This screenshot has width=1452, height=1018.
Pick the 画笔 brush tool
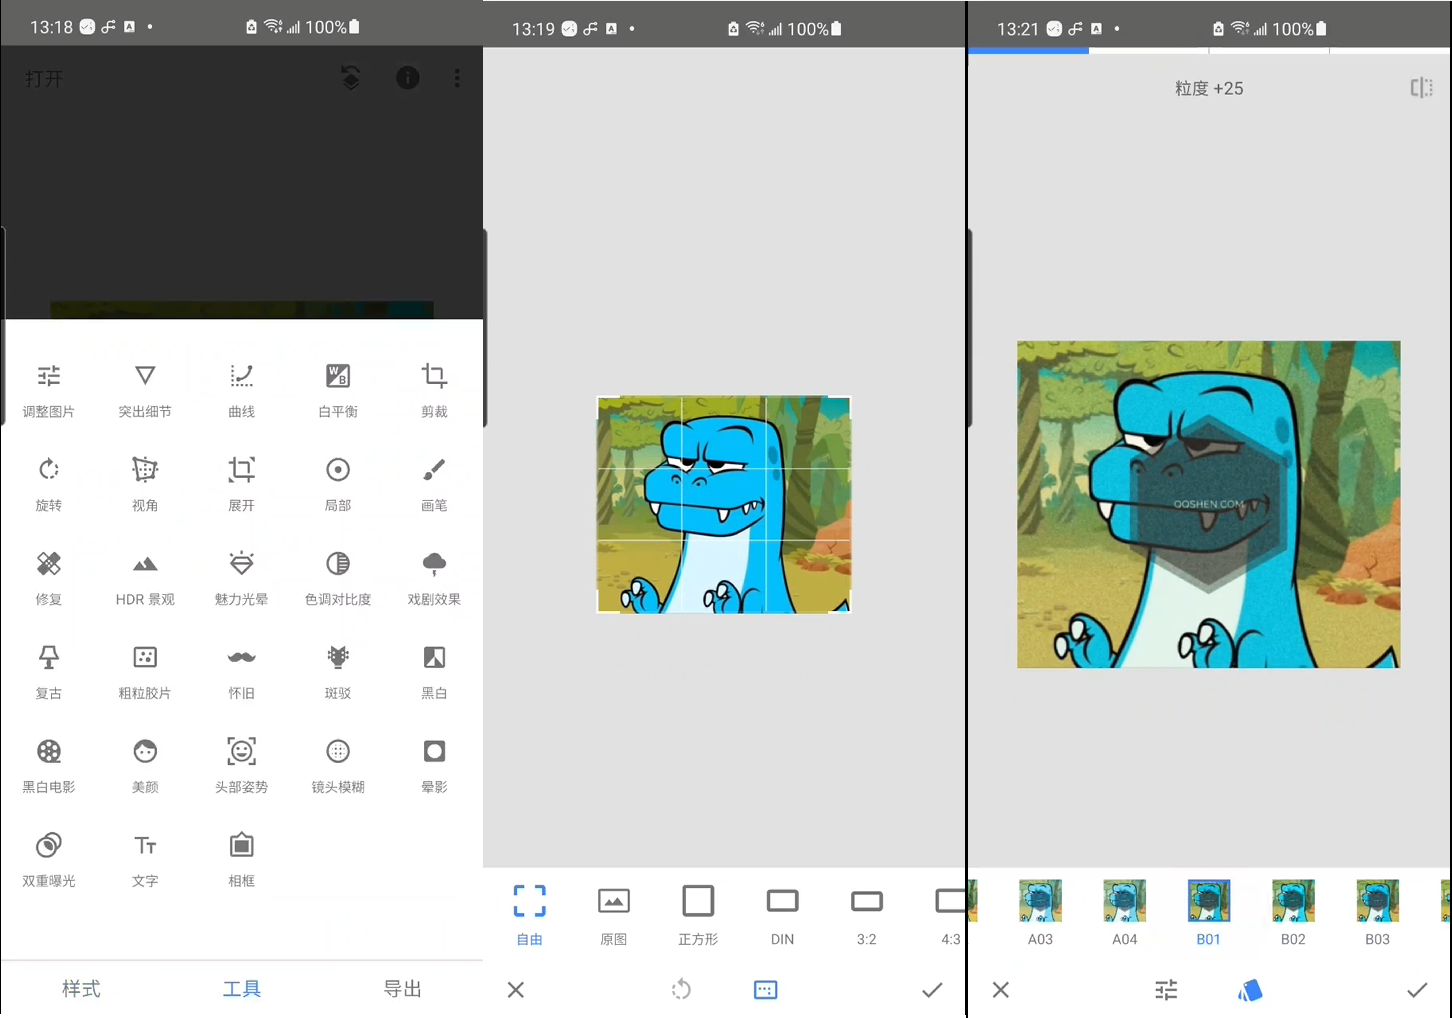click(x=434, y=484)
